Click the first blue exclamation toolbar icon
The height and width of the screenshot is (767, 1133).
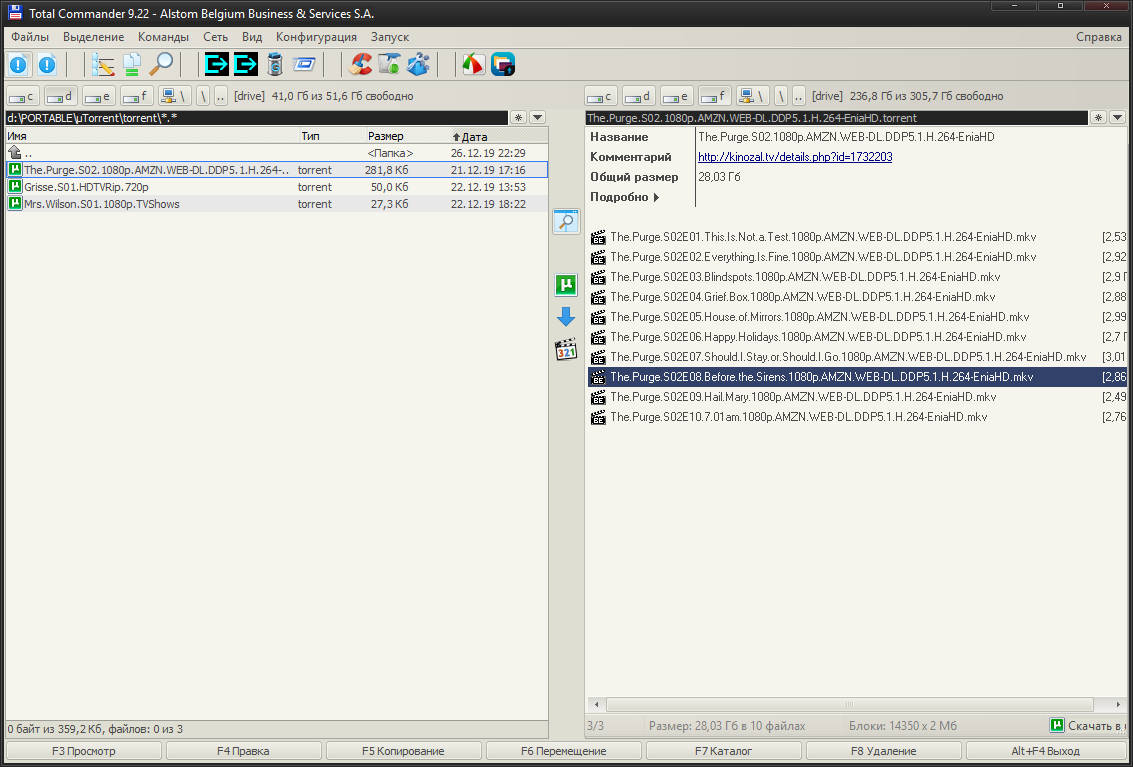(x=19, y=65)
